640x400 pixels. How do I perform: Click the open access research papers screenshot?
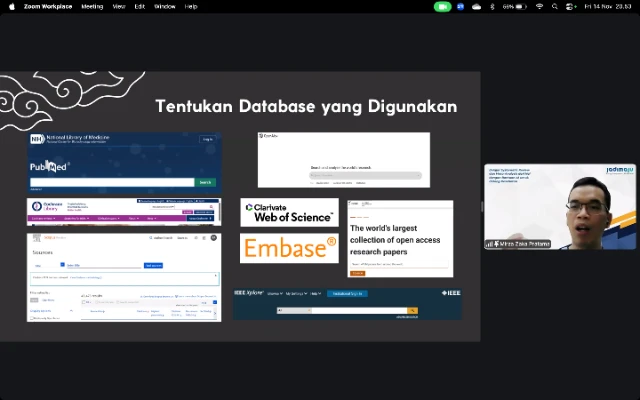(400, 239)
